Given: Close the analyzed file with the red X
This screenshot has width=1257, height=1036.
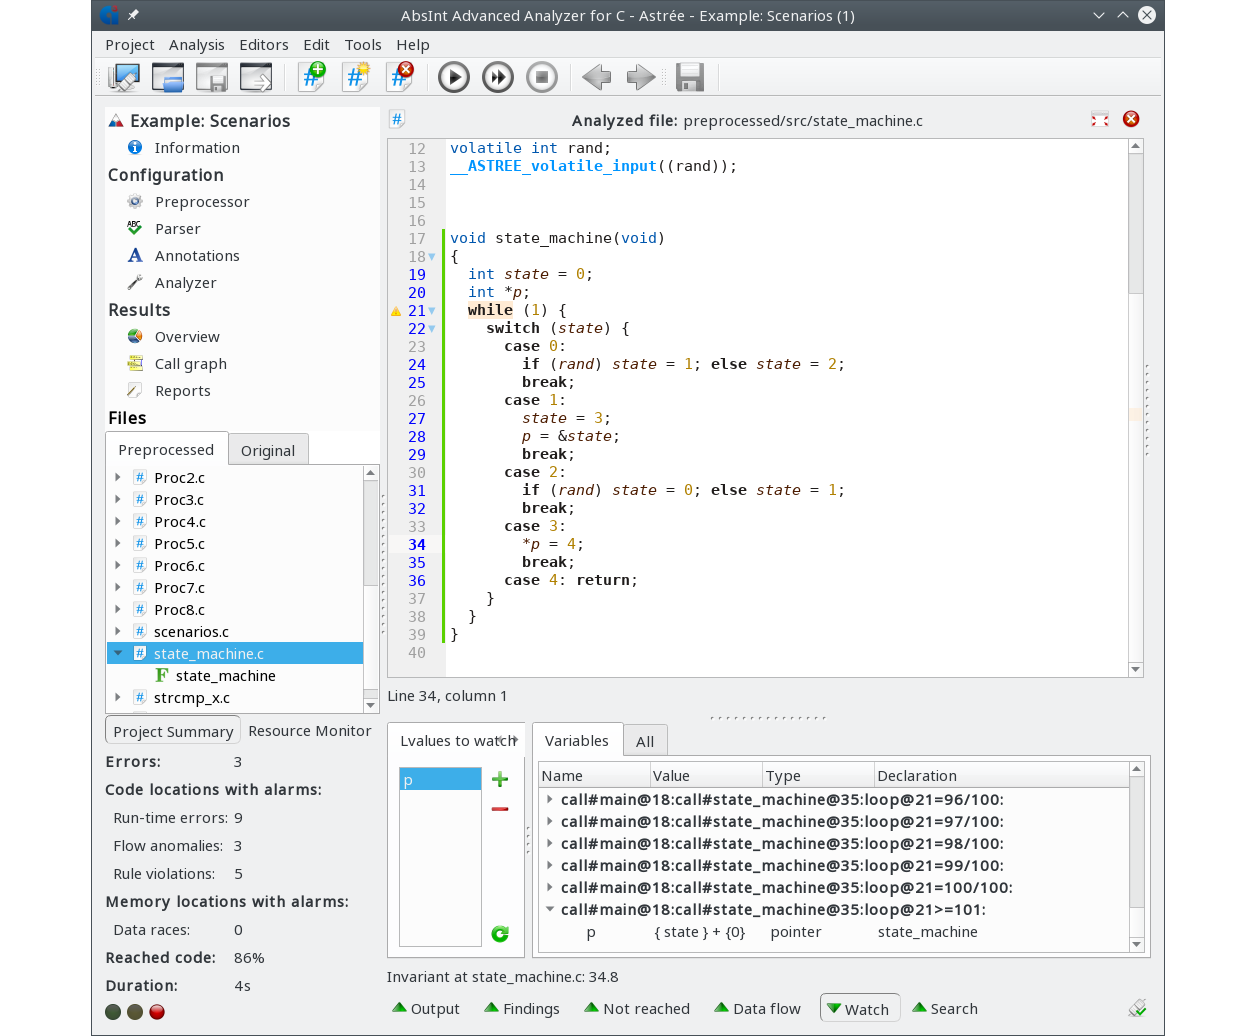Looking at the screenshot, I should [1131, 119].
